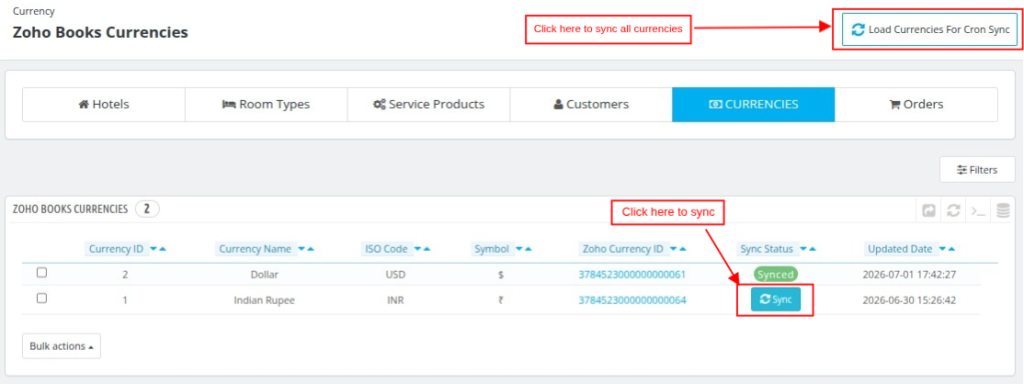Viewport: 1024px width, 384px height.
Task: Click the record count badge showing 2
Action: click(x=147, y=209)
